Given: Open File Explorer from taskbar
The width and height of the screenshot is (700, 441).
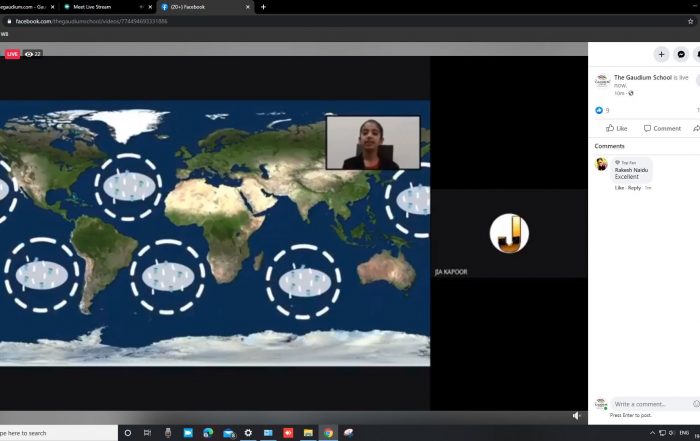Looking at the screenshot, I should tap(308, 433).
